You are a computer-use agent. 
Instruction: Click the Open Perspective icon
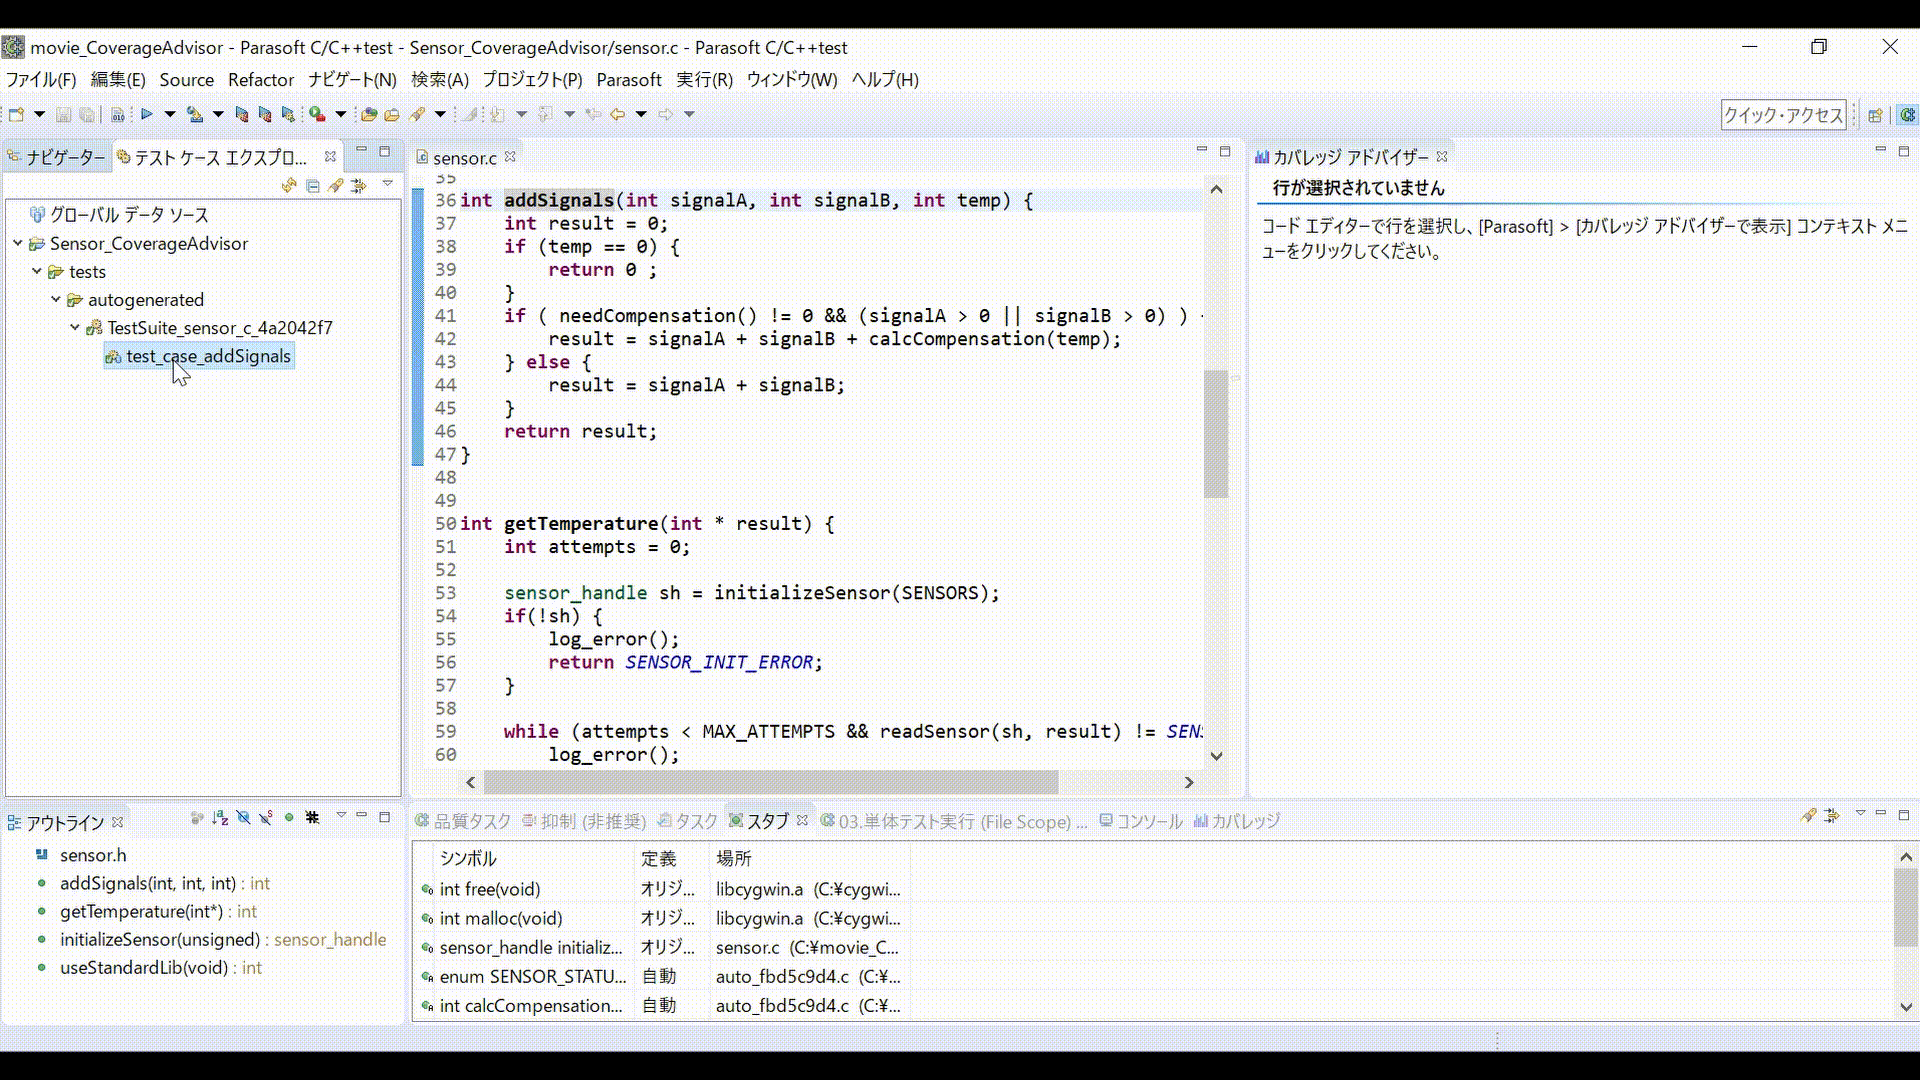click(1876, 115)
